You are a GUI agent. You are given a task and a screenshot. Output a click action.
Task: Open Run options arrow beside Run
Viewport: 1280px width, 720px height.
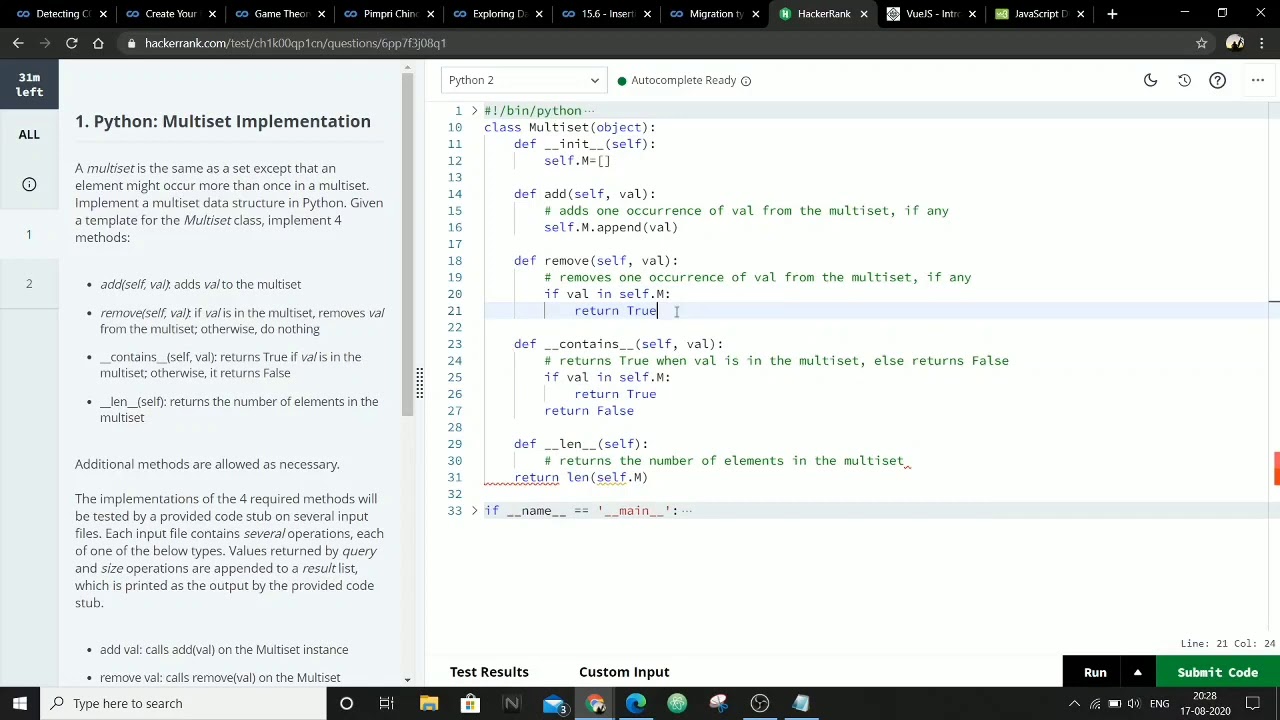(1137, 673)
